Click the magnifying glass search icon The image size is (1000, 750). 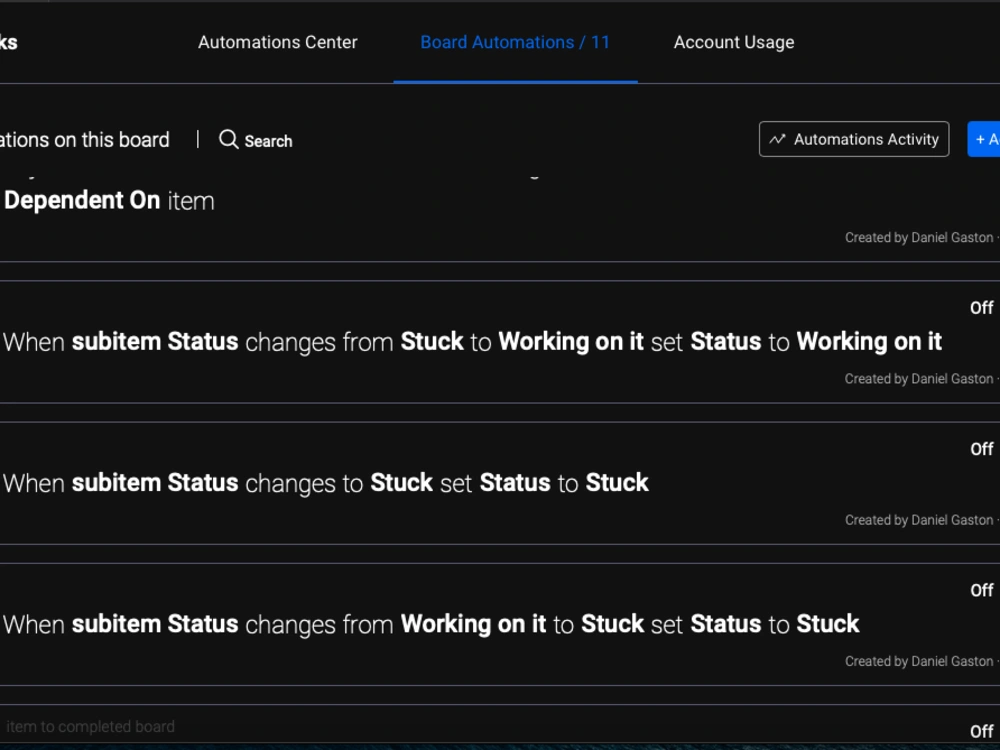[x=229, y=140]
